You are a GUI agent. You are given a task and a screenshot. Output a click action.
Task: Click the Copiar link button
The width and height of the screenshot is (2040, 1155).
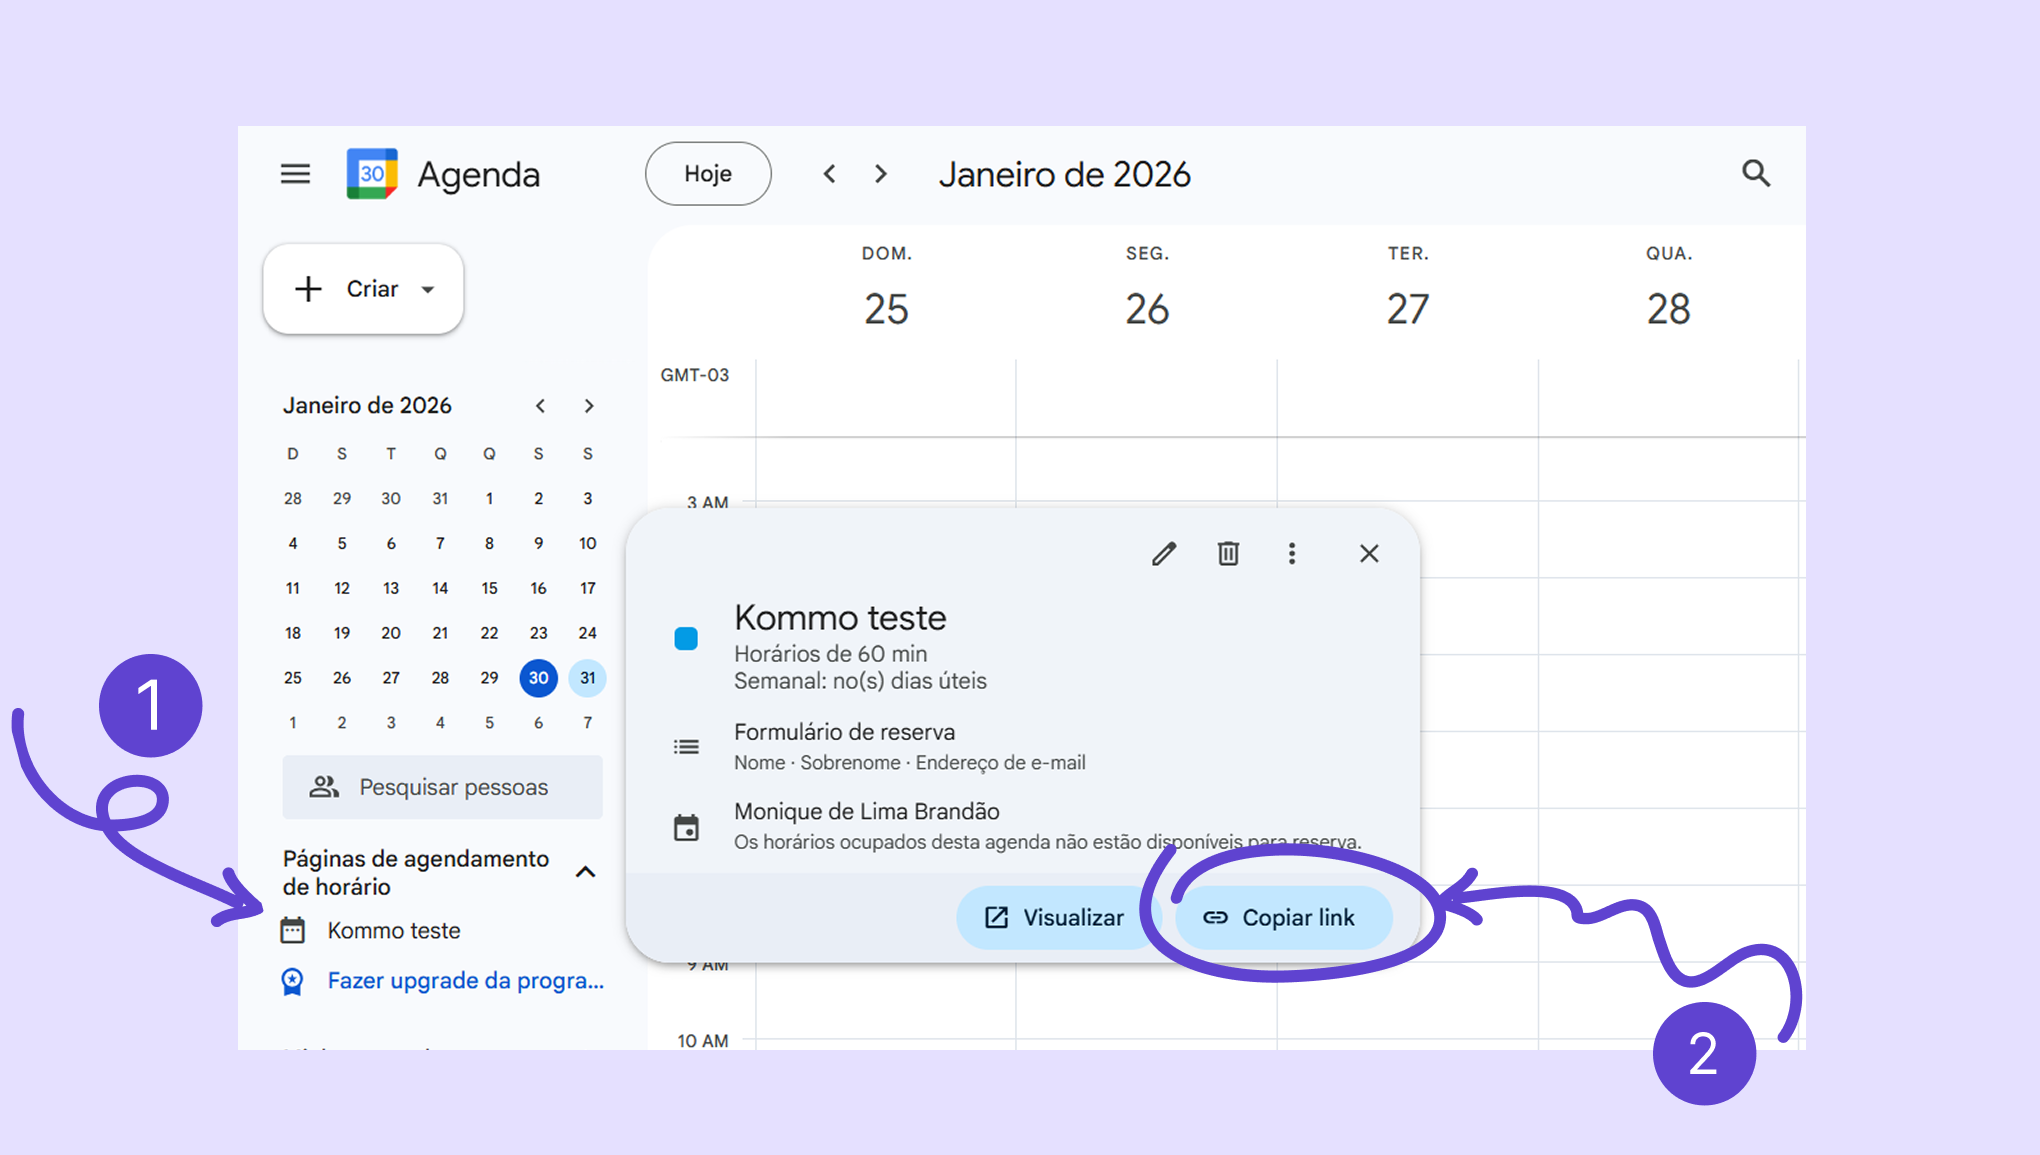point(1282,918)
